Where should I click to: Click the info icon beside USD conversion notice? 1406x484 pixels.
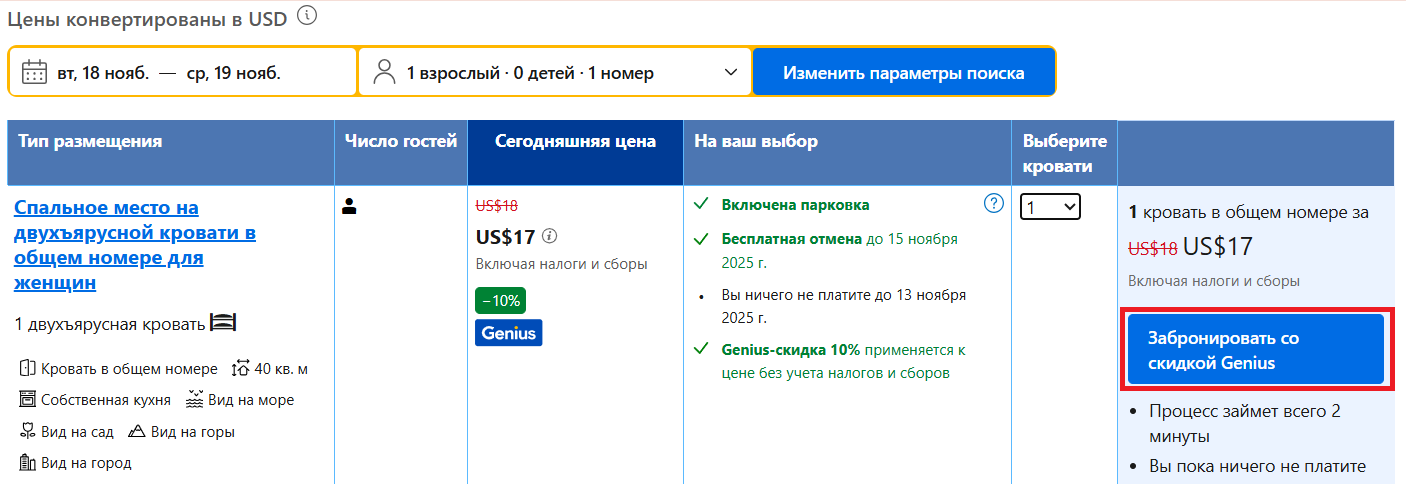(307, 15)
